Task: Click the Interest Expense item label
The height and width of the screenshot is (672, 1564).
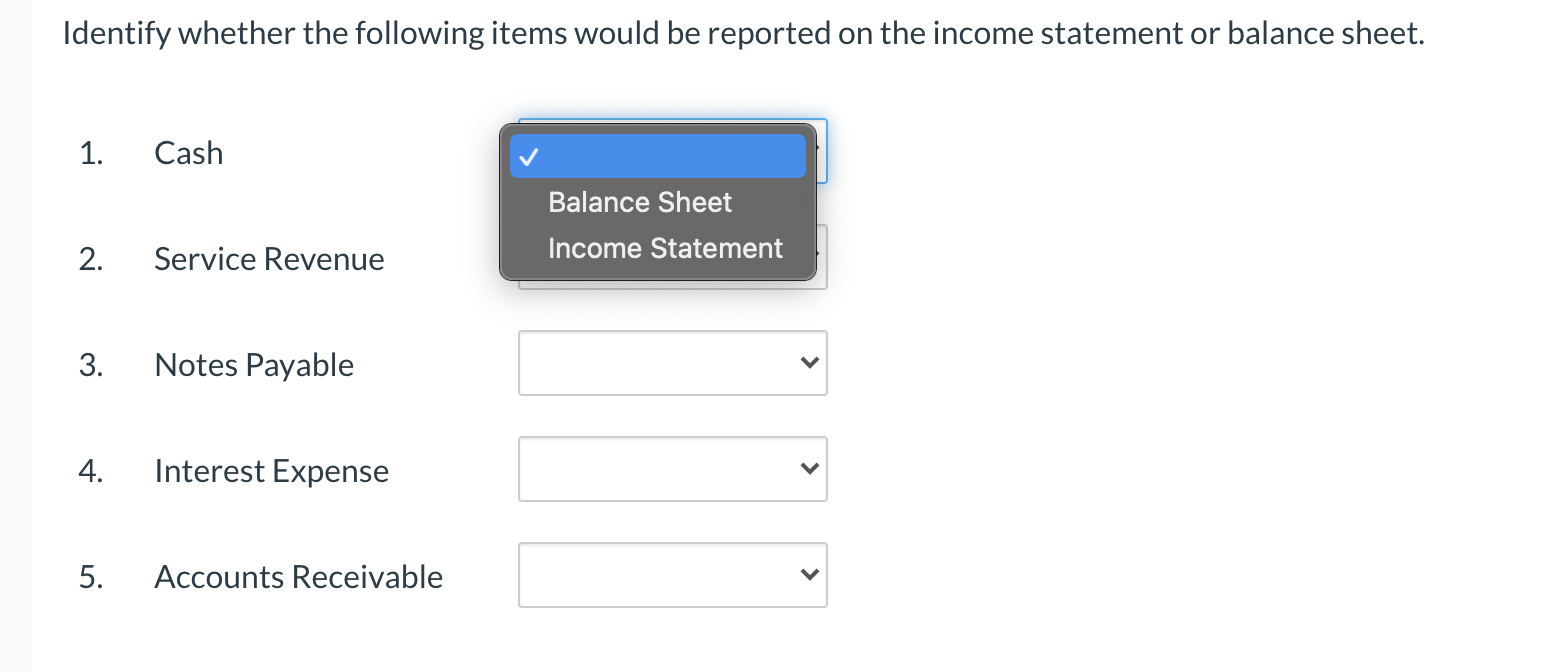Action: (271, 470)
